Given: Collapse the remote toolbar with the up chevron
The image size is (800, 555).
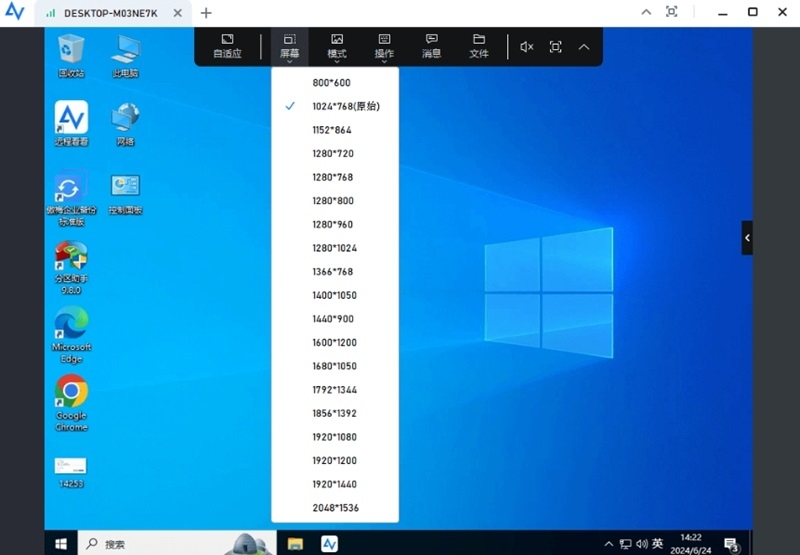Looking at the screenshot, I should [x=584, y=46].
